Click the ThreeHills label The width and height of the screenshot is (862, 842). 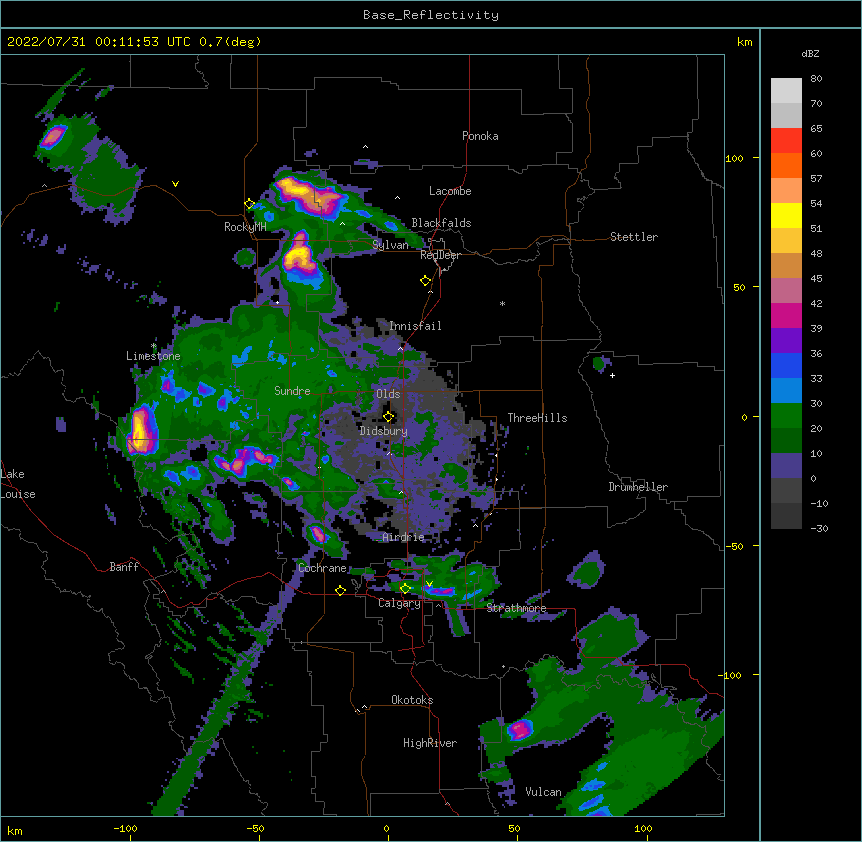click(x=537, y=418)
